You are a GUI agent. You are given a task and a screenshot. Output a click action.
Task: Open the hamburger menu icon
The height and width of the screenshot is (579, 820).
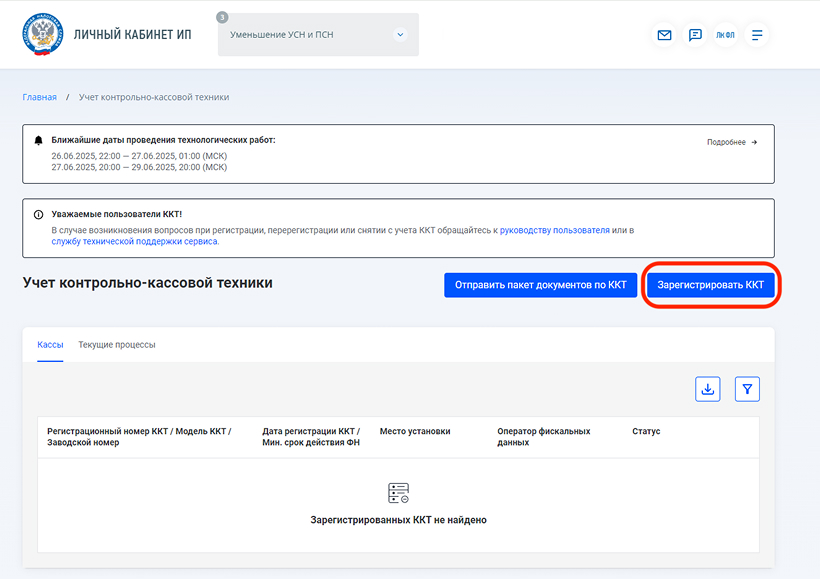757,35
